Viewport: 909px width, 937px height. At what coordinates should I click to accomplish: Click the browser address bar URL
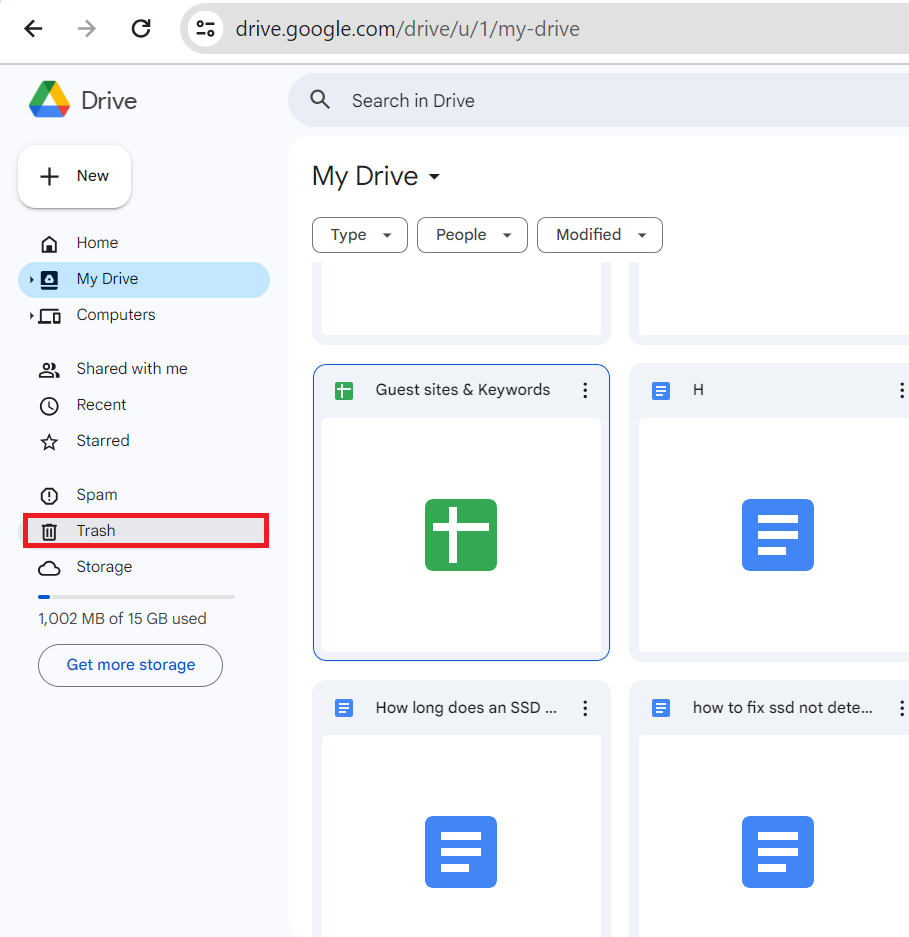[408, 29]
